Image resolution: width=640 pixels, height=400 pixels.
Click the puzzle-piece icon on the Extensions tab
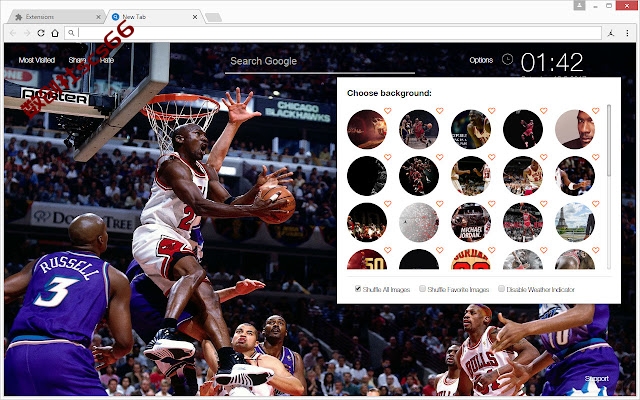click(x=18, y=17)
